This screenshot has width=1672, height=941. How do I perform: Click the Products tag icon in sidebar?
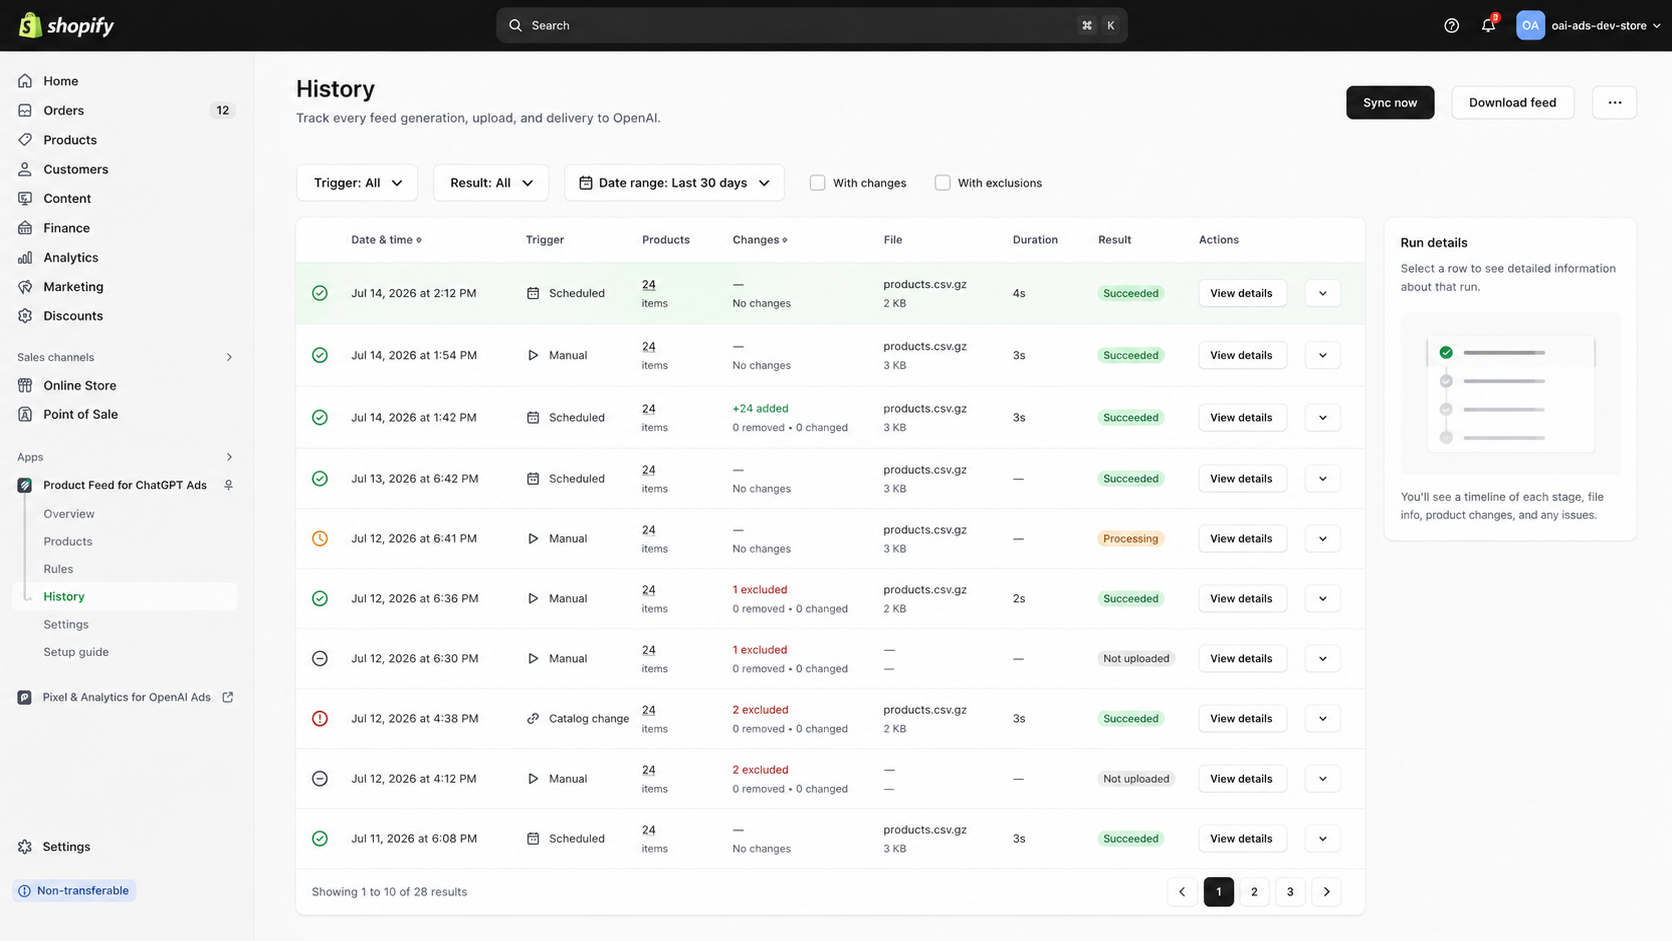pyautogui.click(x=25, y=140)
